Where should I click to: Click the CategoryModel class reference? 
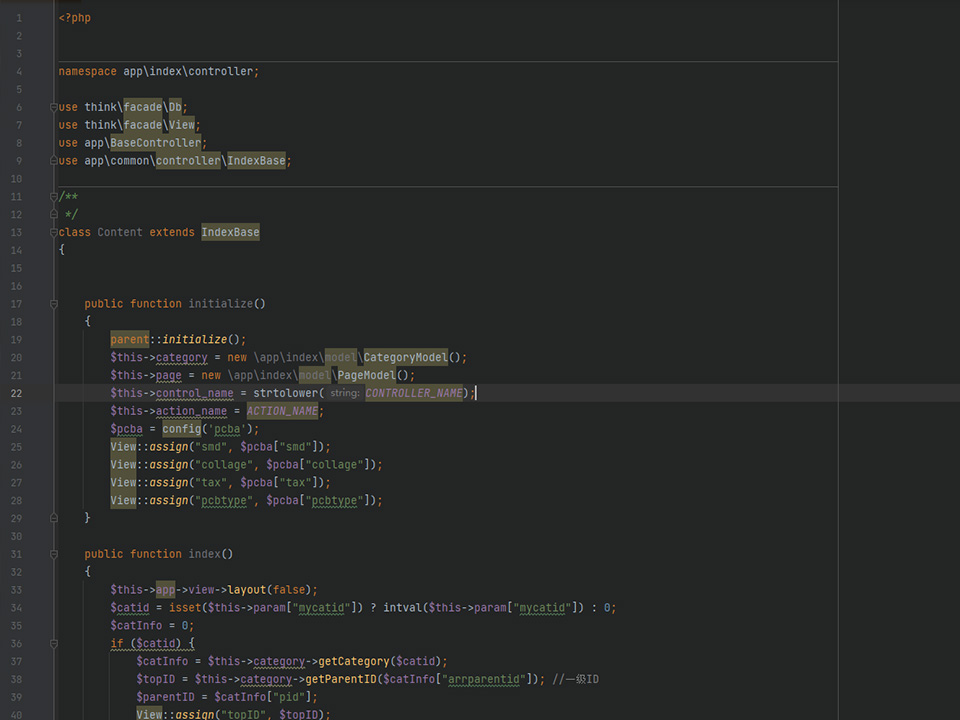(404, 357)
